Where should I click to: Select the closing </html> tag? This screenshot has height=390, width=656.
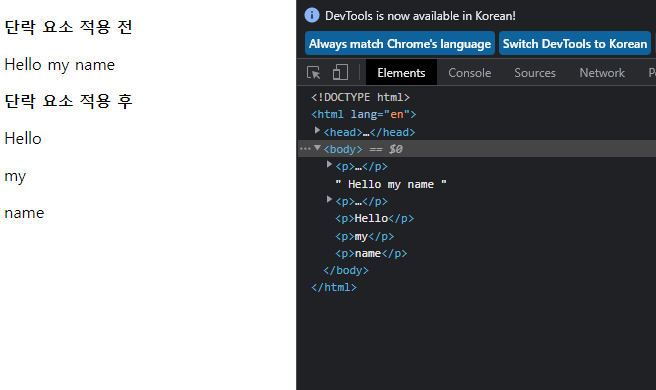[x=334, y=287]
